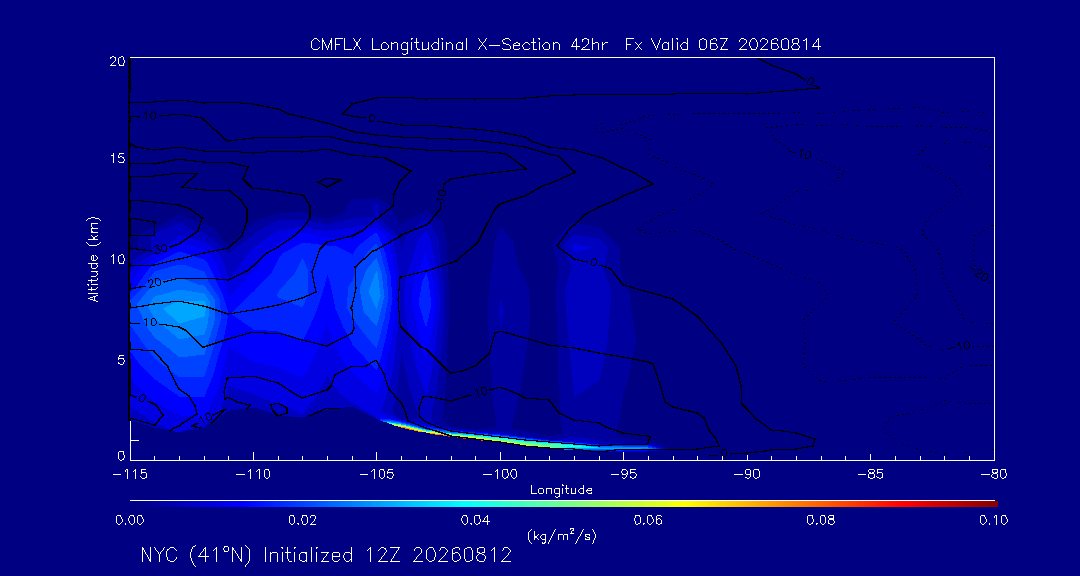Click the 15 altitude tick label
Viewport: 1080px width, 576px height.
[x=116, y=158]
